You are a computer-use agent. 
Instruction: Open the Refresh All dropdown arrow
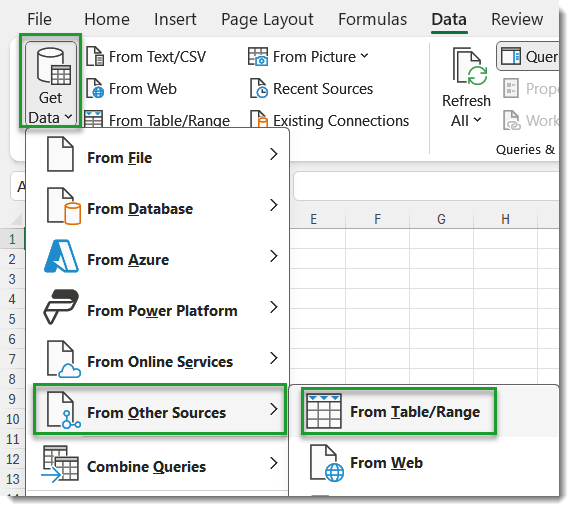[477, 120]
